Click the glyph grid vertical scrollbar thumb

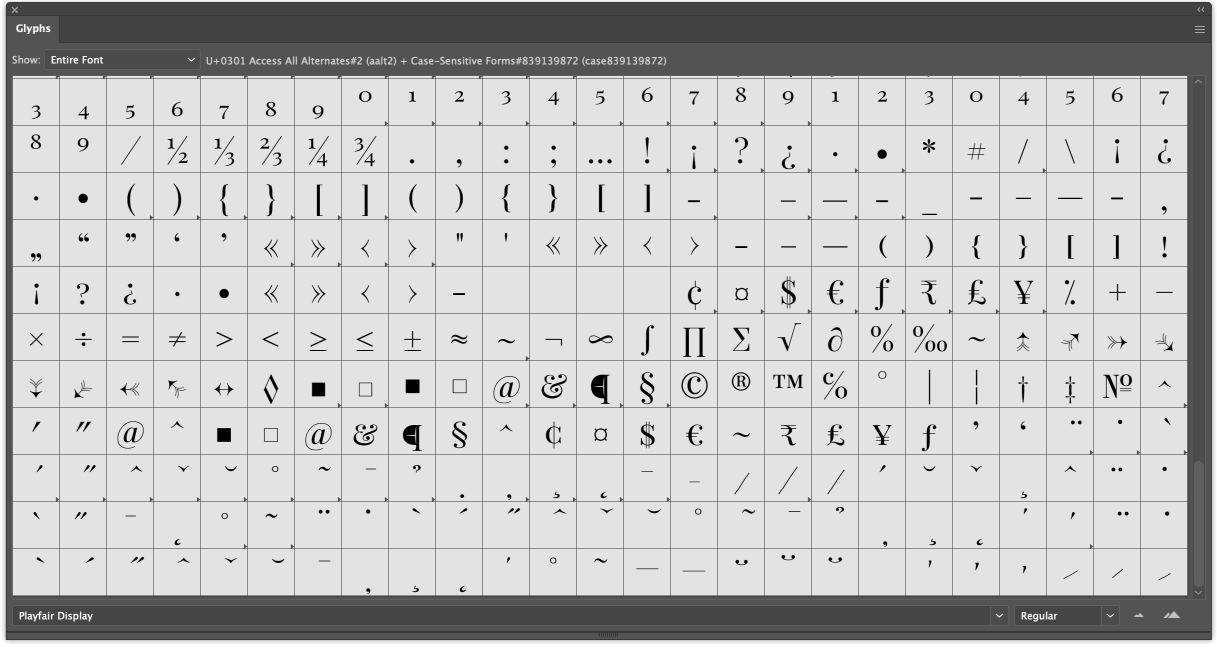(x=1198, y=522)
